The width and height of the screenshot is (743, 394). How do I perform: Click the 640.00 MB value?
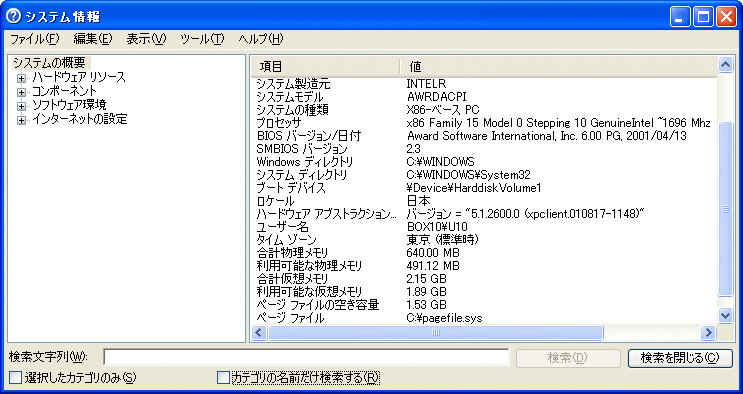pos(433,253)
